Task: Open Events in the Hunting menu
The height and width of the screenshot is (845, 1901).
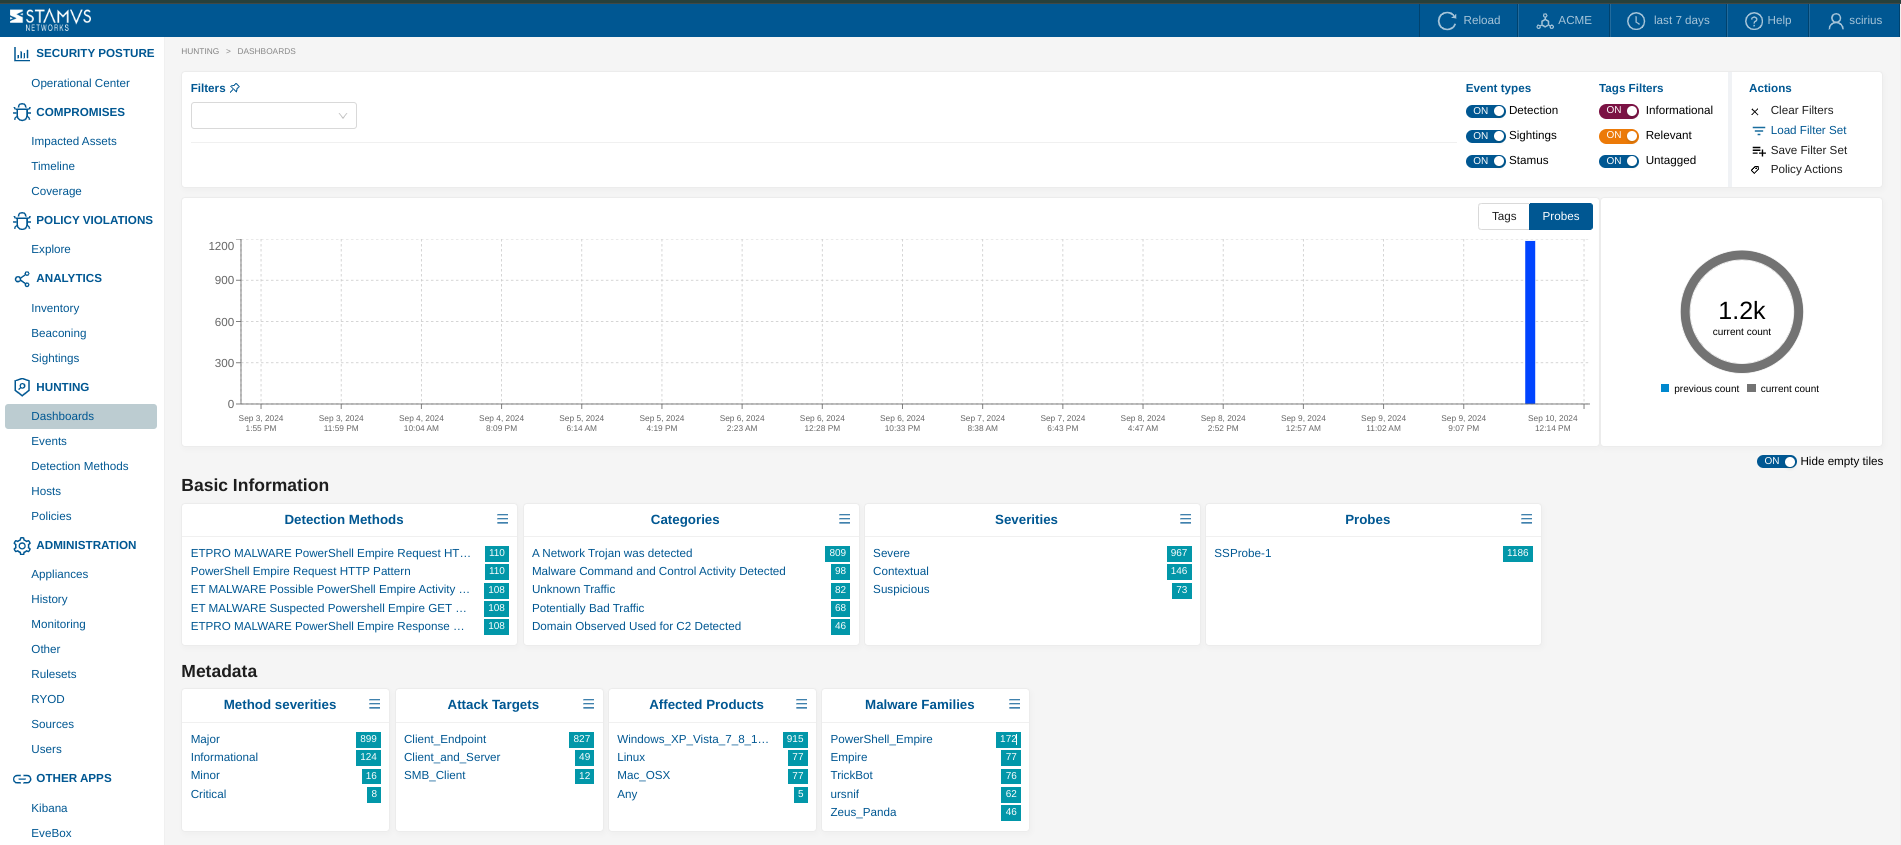Action: click(x=49, y=441)
